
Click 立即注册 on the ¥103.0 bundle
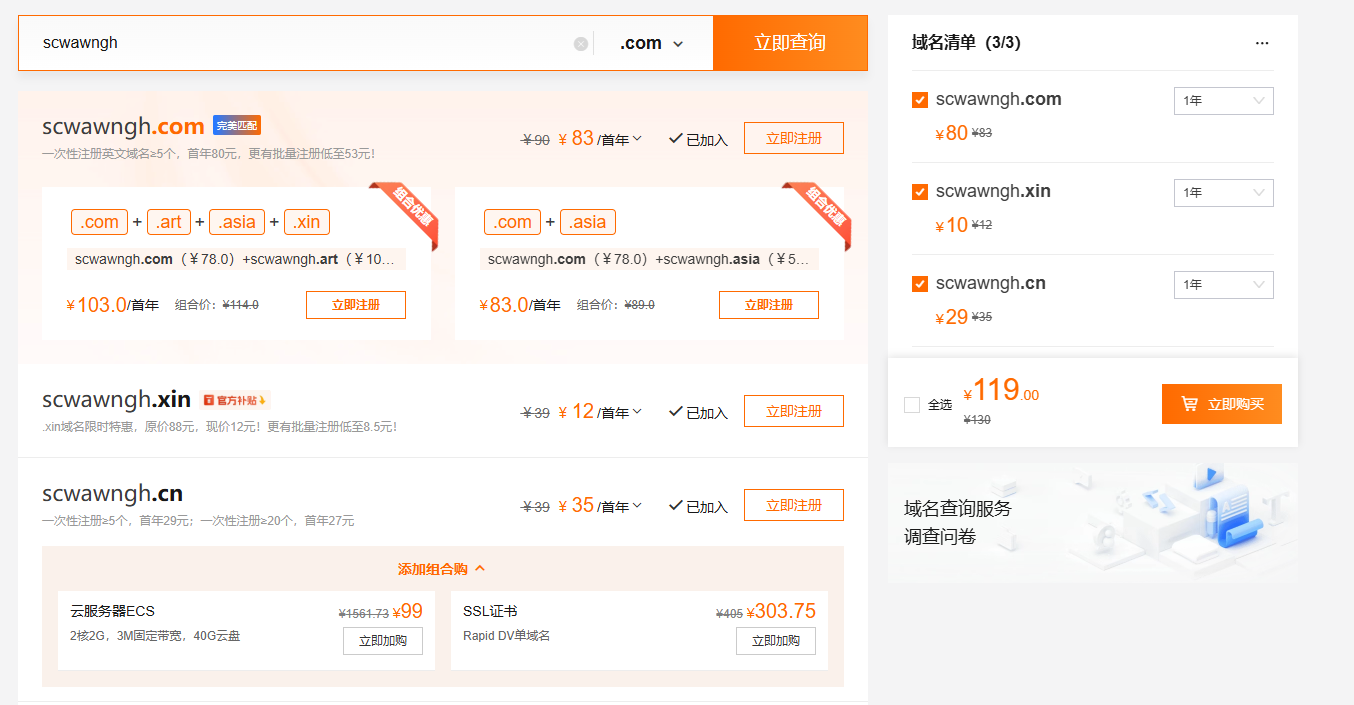pyautogui.click(x=356, y=305)
